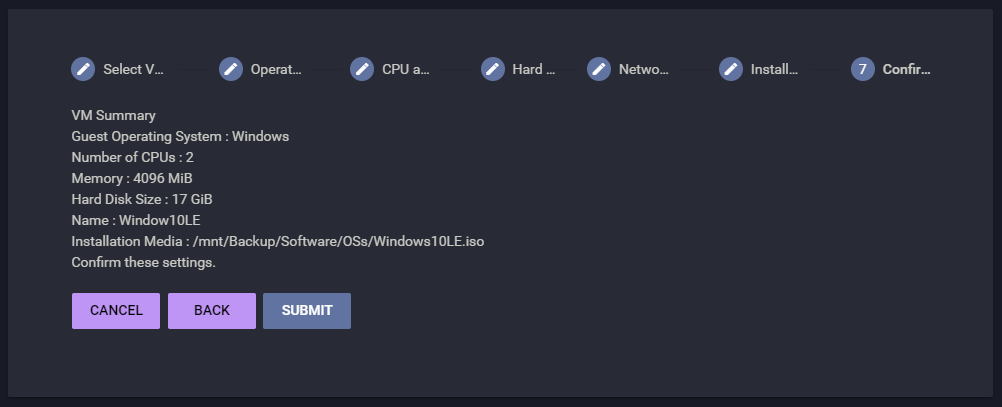The image size is (1002, 407).
Task: Select the "Confir..." step label
Action: coord(906,69)
